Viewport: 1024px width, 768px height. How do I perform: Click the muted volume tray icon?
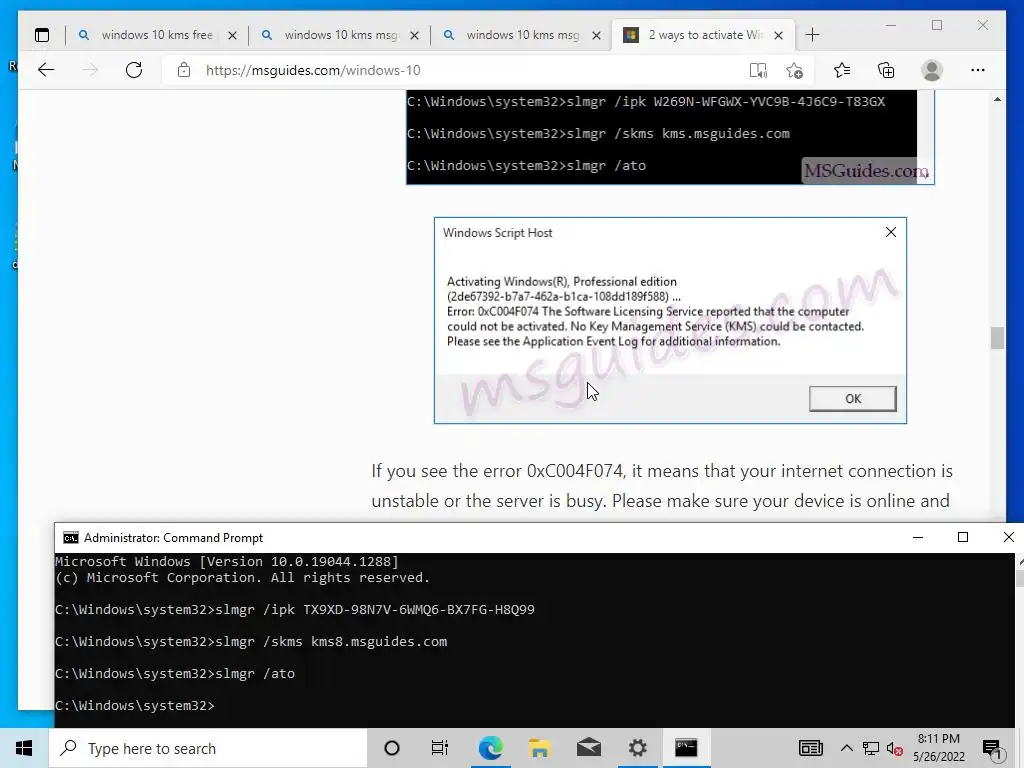pyautogui.click(x=894, y=748)
